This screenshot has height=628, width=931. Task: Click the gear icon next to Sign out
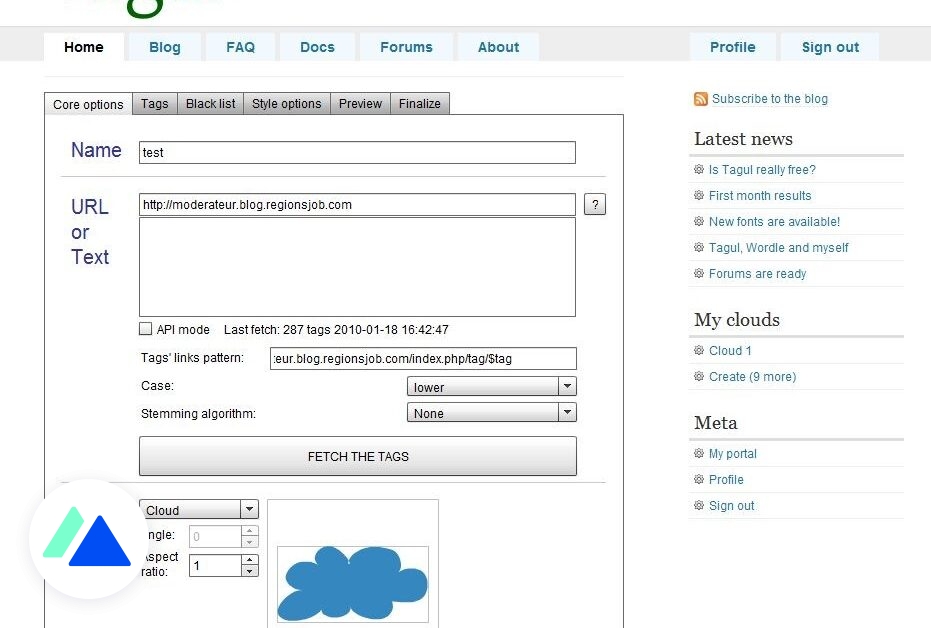(699, 505)
